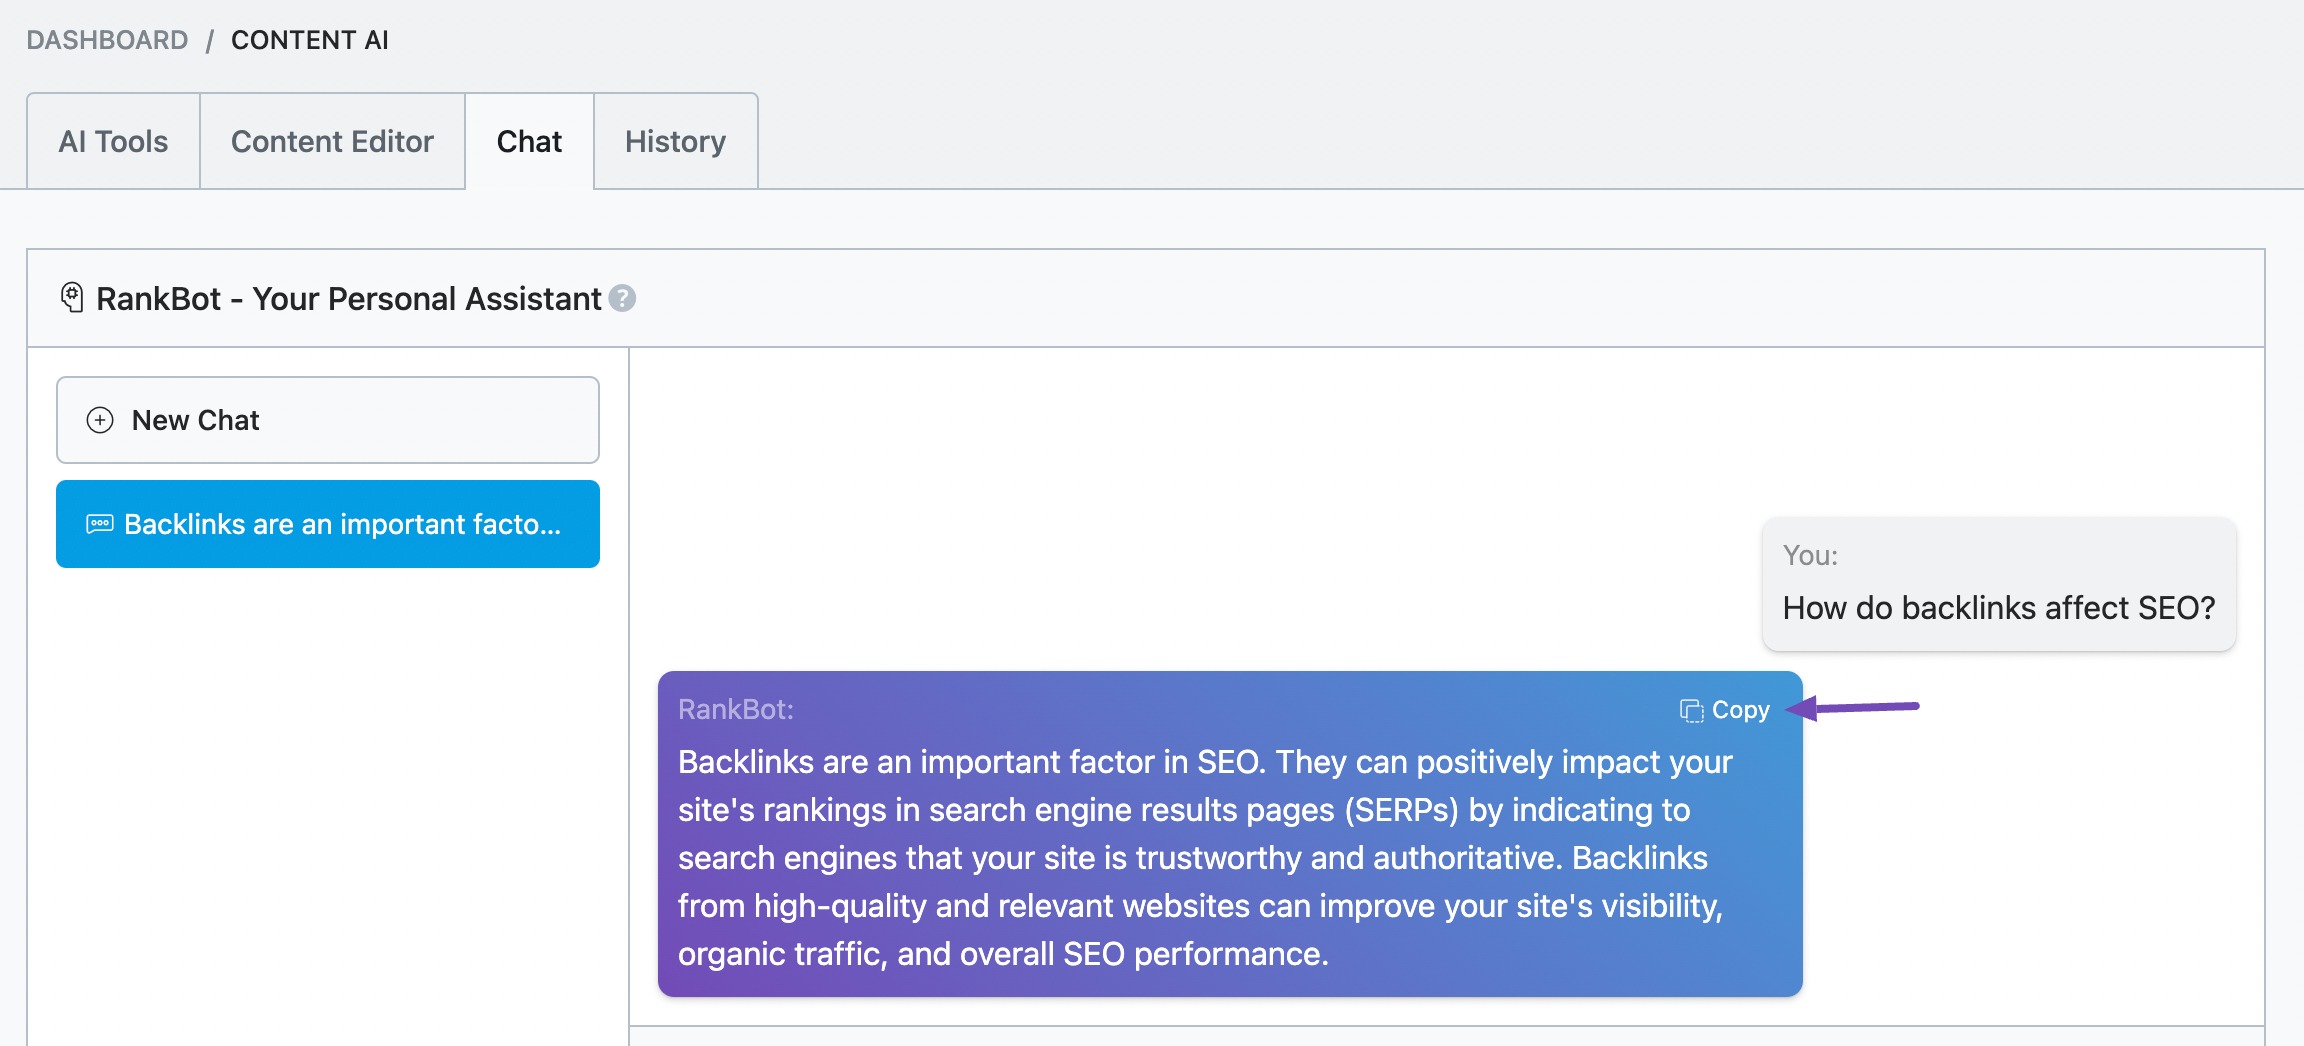
Task: Navigate to Dashboard via the breadcrumb
Action: pos(106,39)
